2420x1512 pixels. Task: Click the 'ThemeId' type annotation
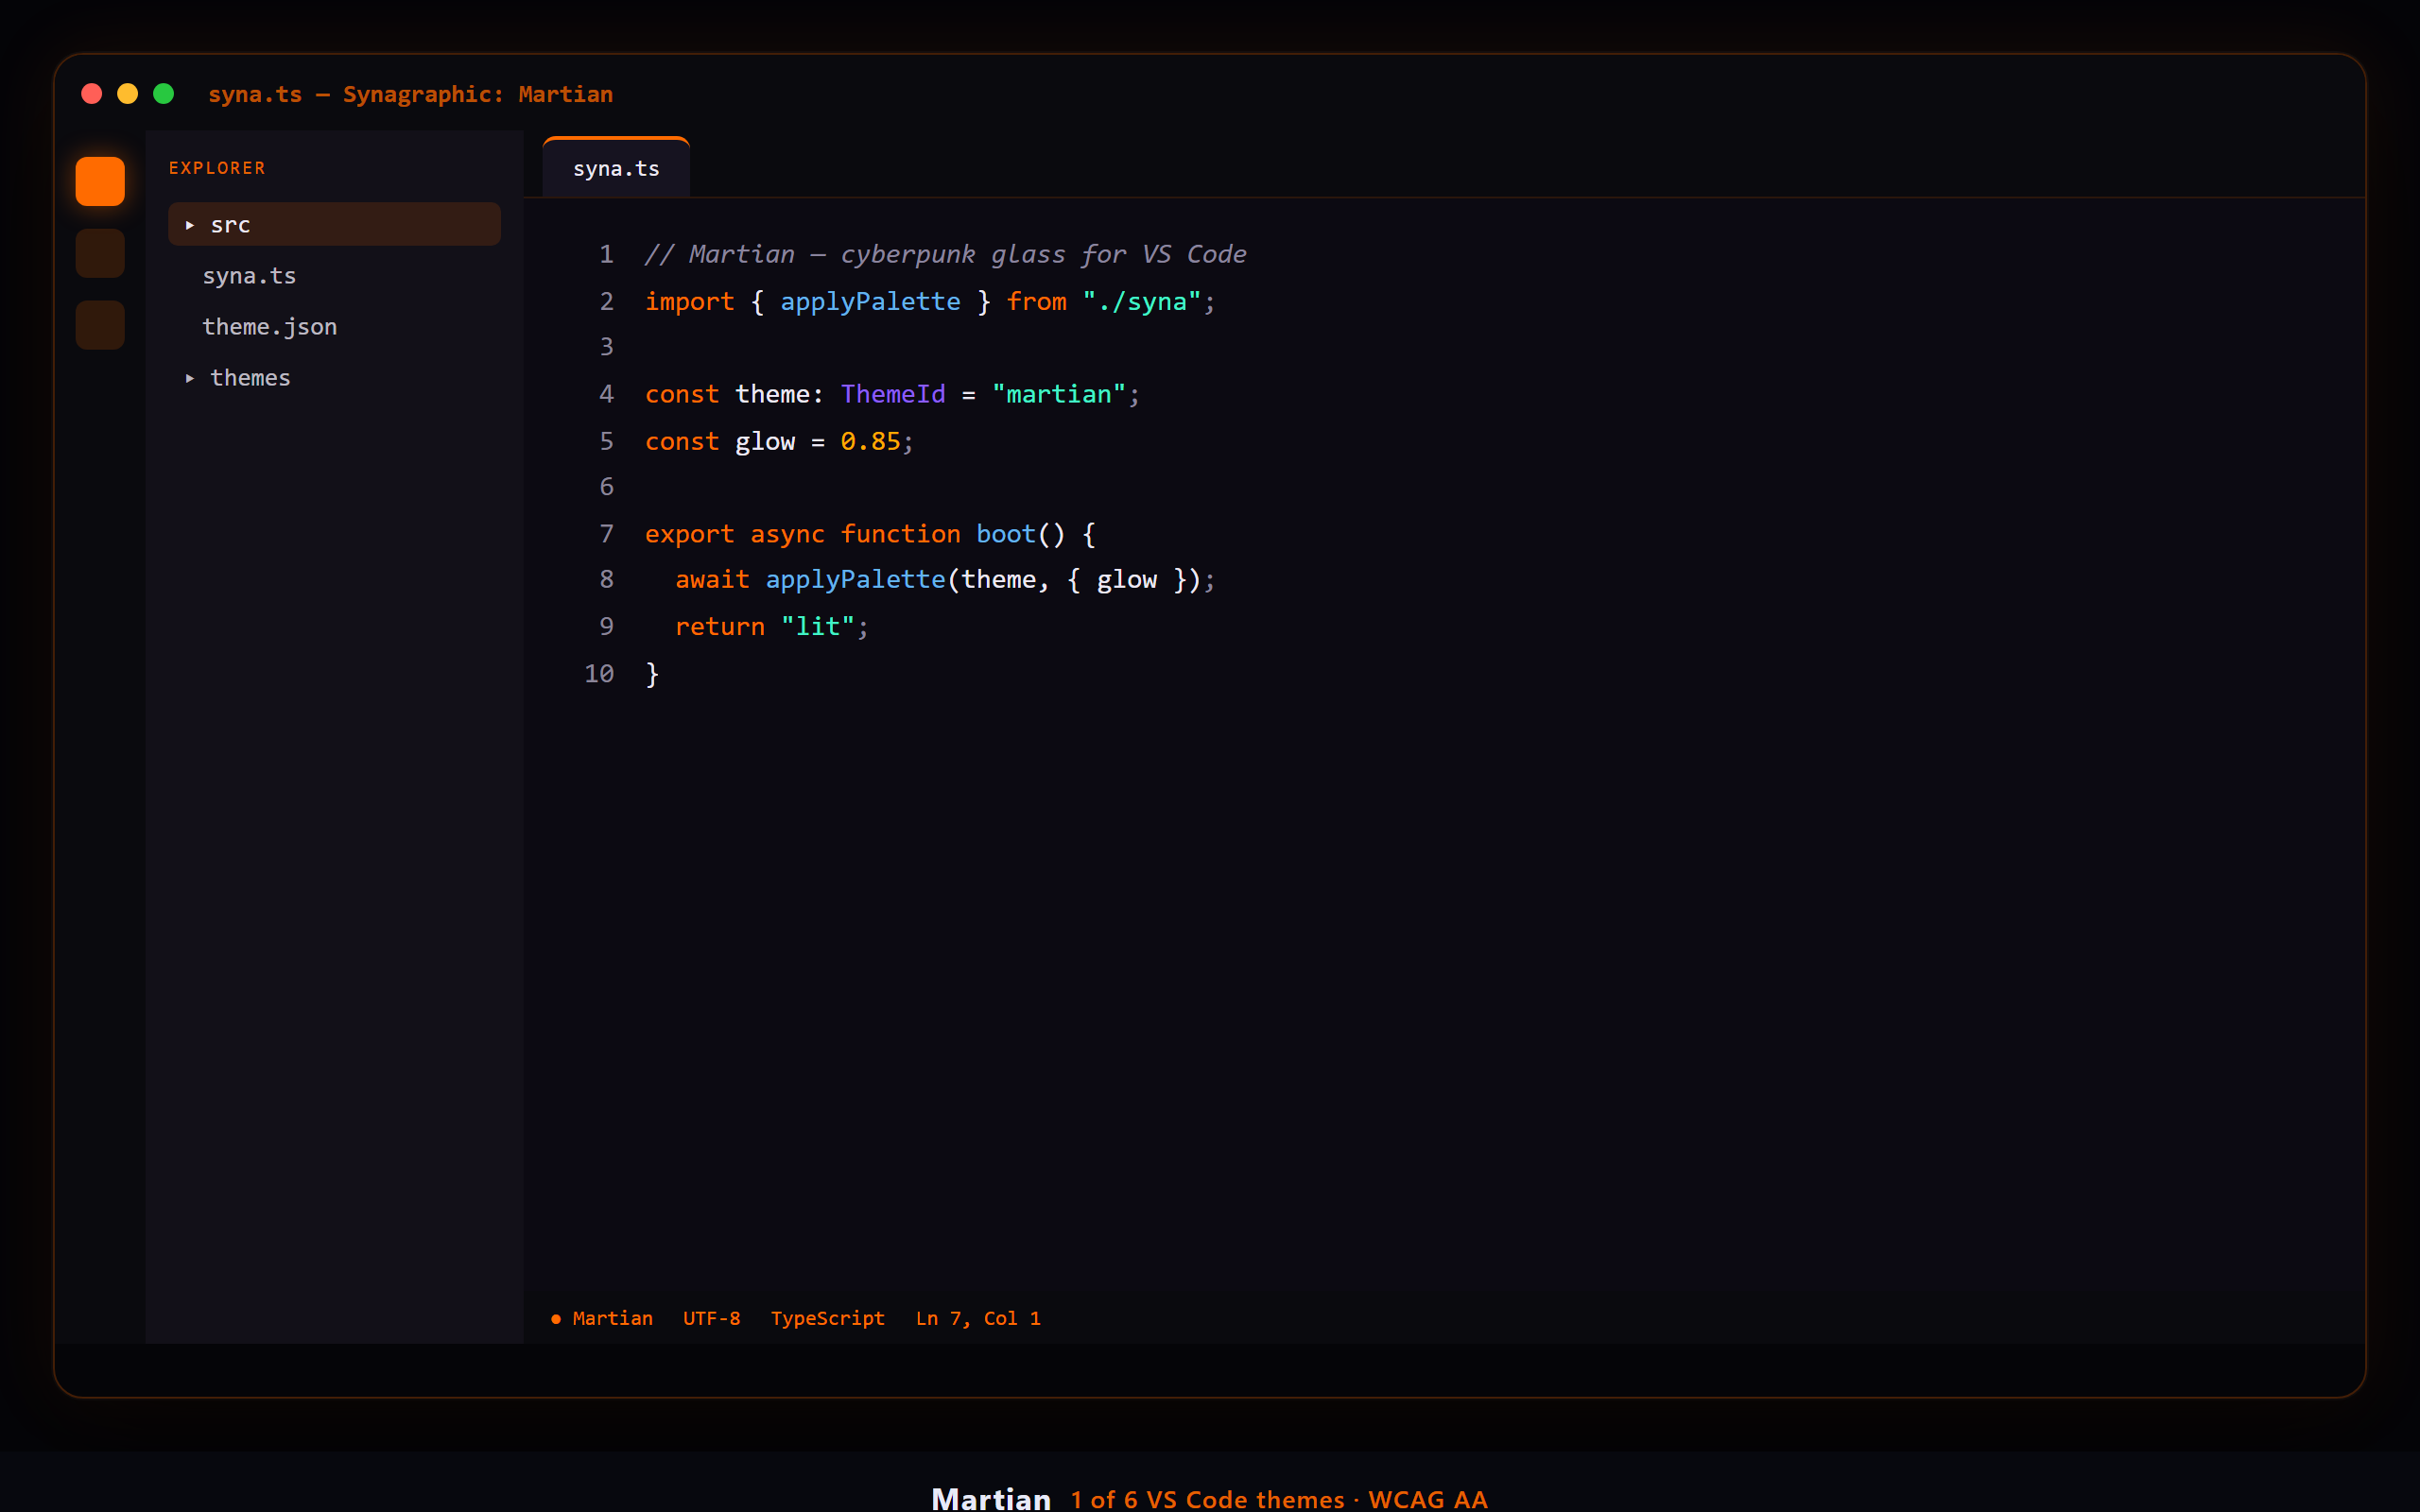point(893,394)
